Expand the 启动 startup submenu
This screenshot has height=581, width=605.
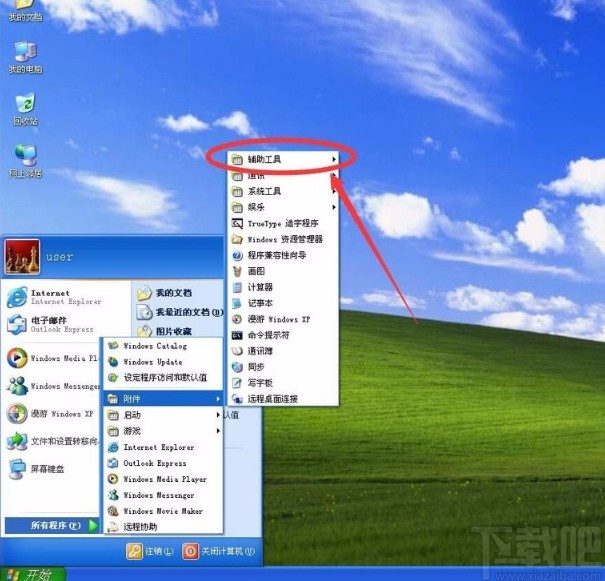tap(163, 415)
